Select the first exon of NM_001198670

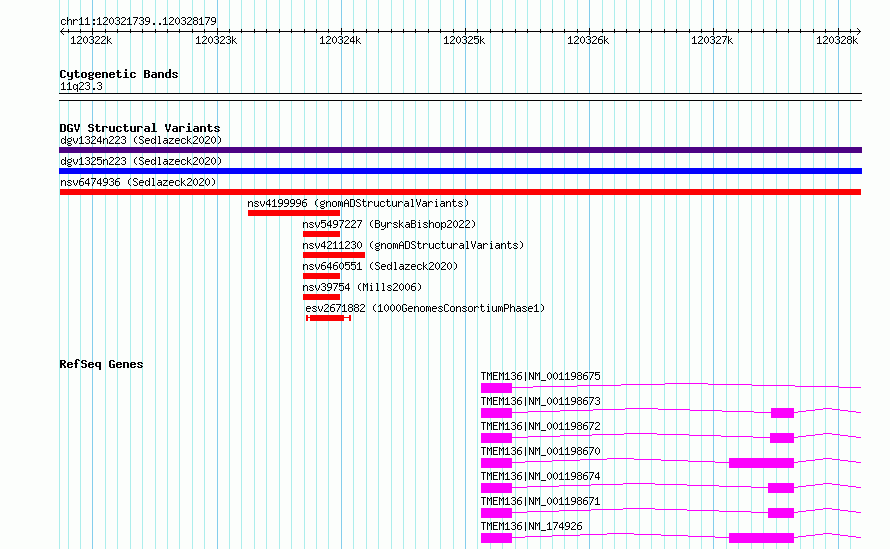coord(496,463)
